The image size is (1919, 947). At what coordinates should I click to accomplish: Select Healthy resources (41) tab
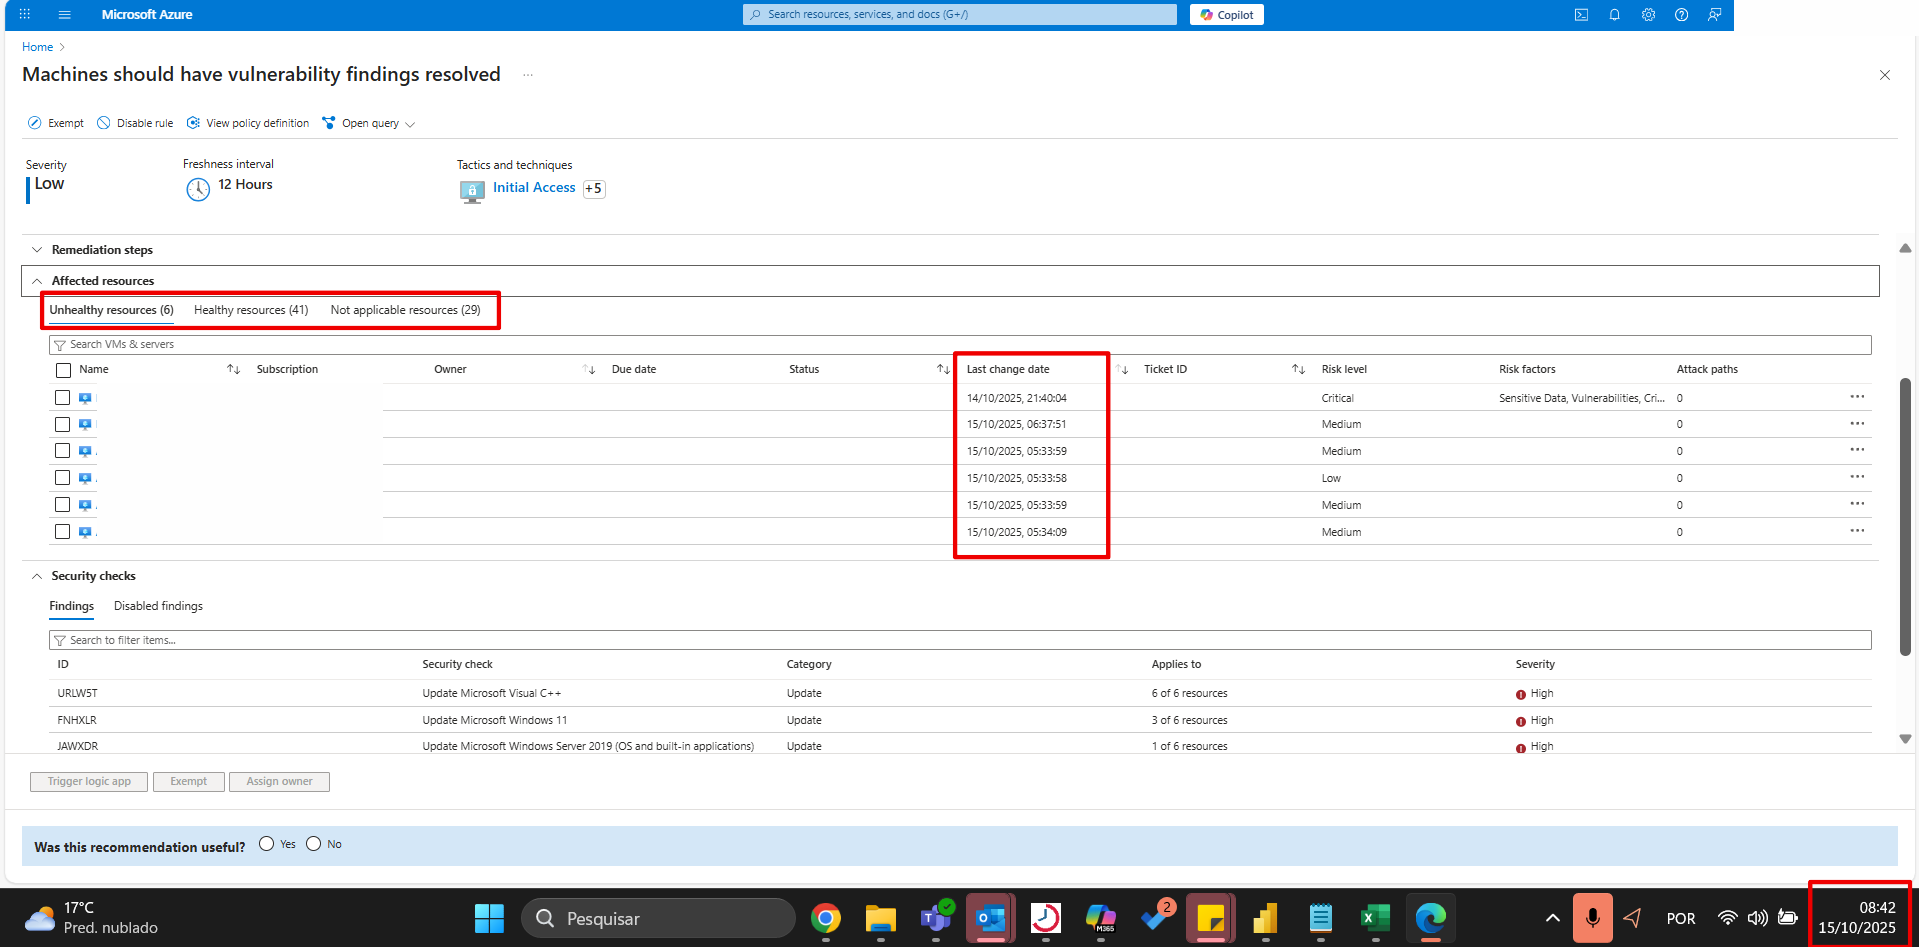point(251,310)
